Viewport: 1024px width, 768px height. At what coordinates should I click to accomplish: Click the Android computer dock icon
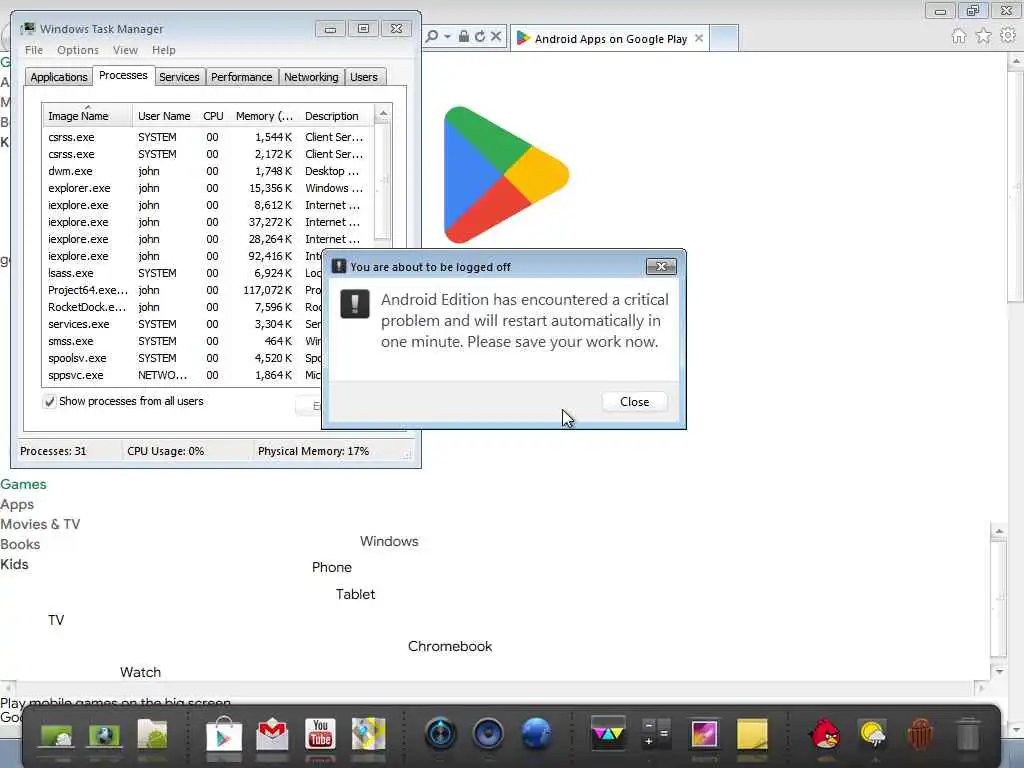[57, 735]
